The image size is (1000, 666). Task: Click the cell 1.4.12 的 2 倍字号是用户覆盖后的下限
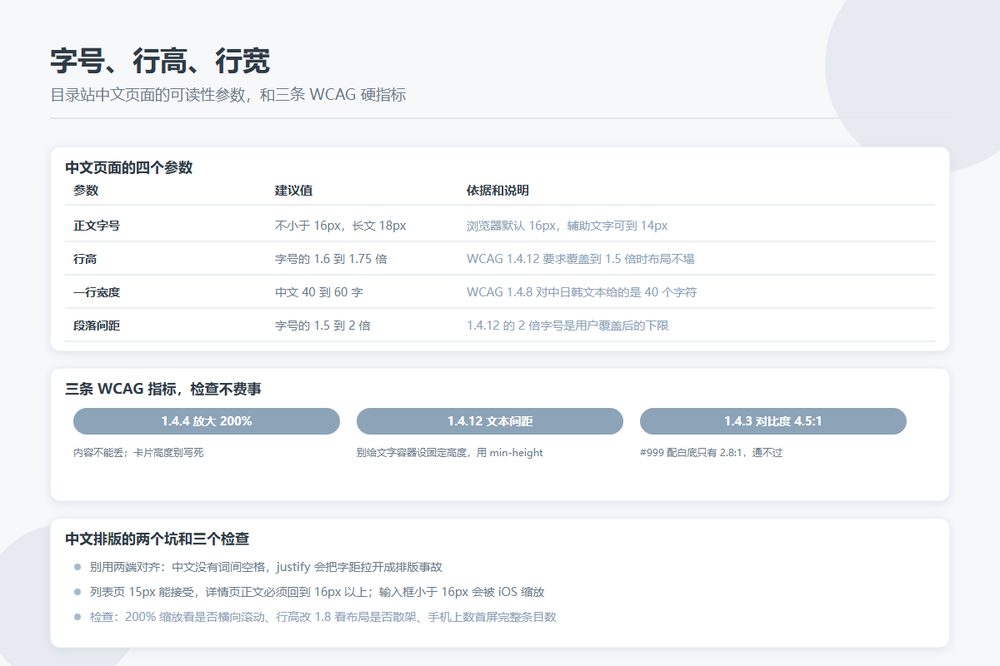568,325
